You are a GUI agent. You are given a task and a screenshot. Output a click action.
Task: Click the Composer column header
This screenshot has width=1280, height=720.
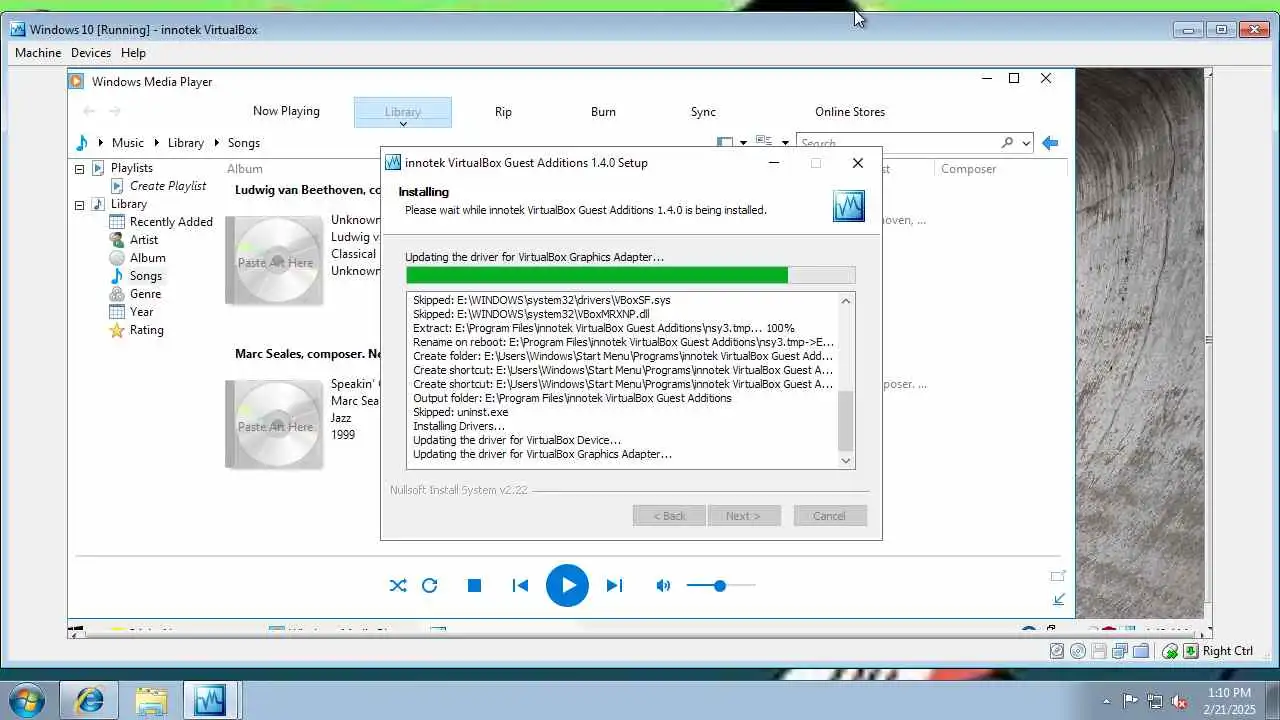968,169
